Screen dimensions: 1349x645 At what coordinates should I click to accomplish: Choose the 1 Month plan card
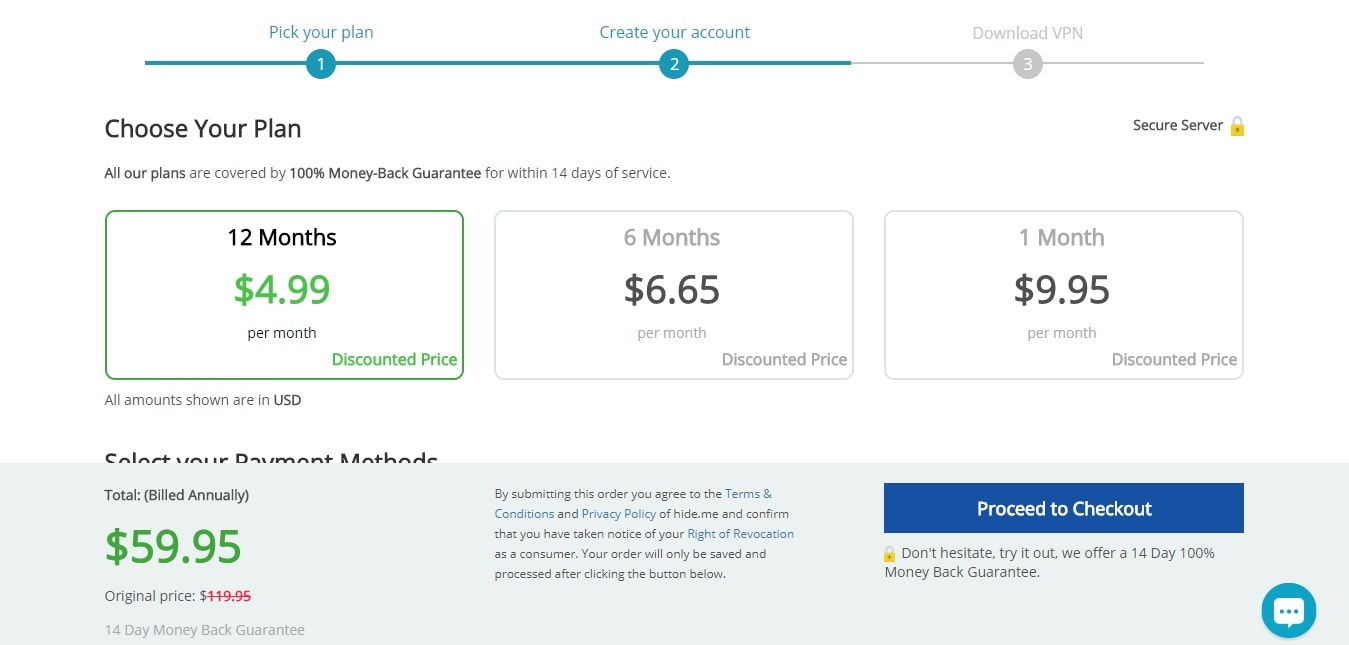[x=1064, y=295]
